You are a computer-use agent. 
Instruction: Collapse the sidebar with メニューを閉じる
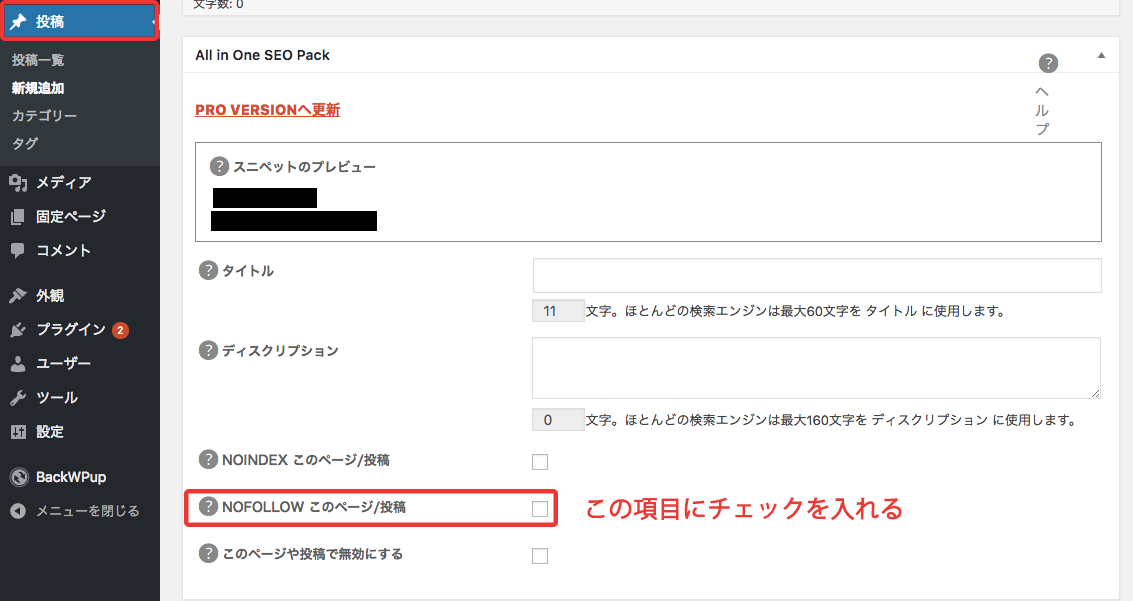(76, 511)
